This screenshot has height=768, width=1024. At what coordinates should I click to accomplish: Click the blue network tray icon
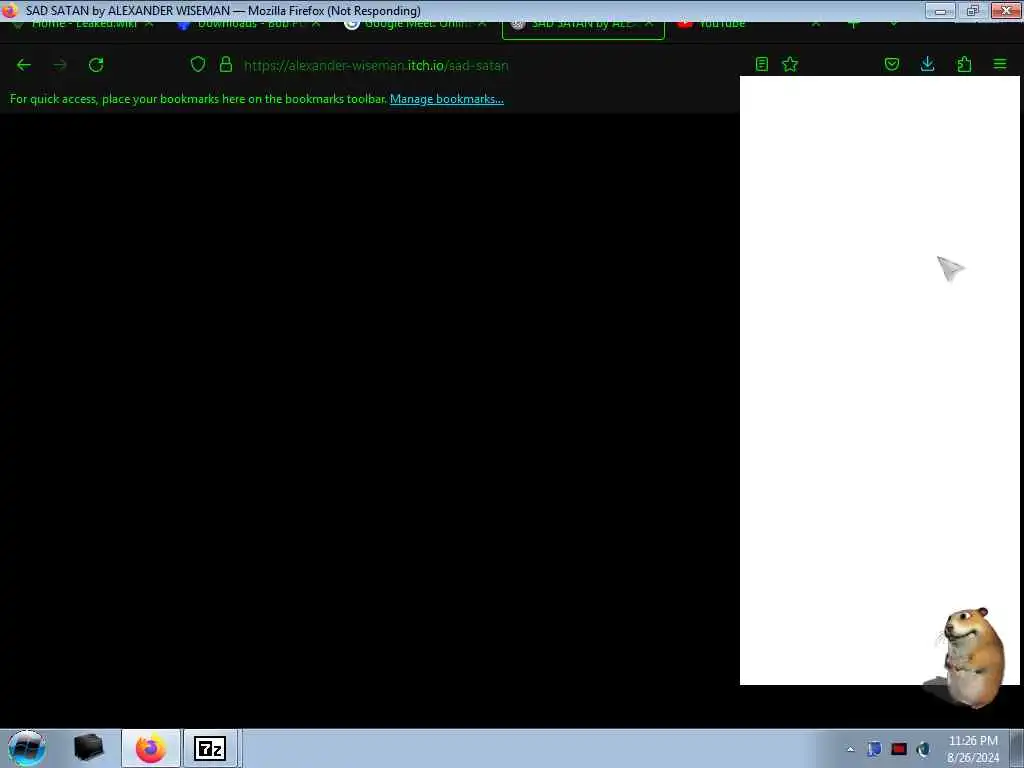874,749
